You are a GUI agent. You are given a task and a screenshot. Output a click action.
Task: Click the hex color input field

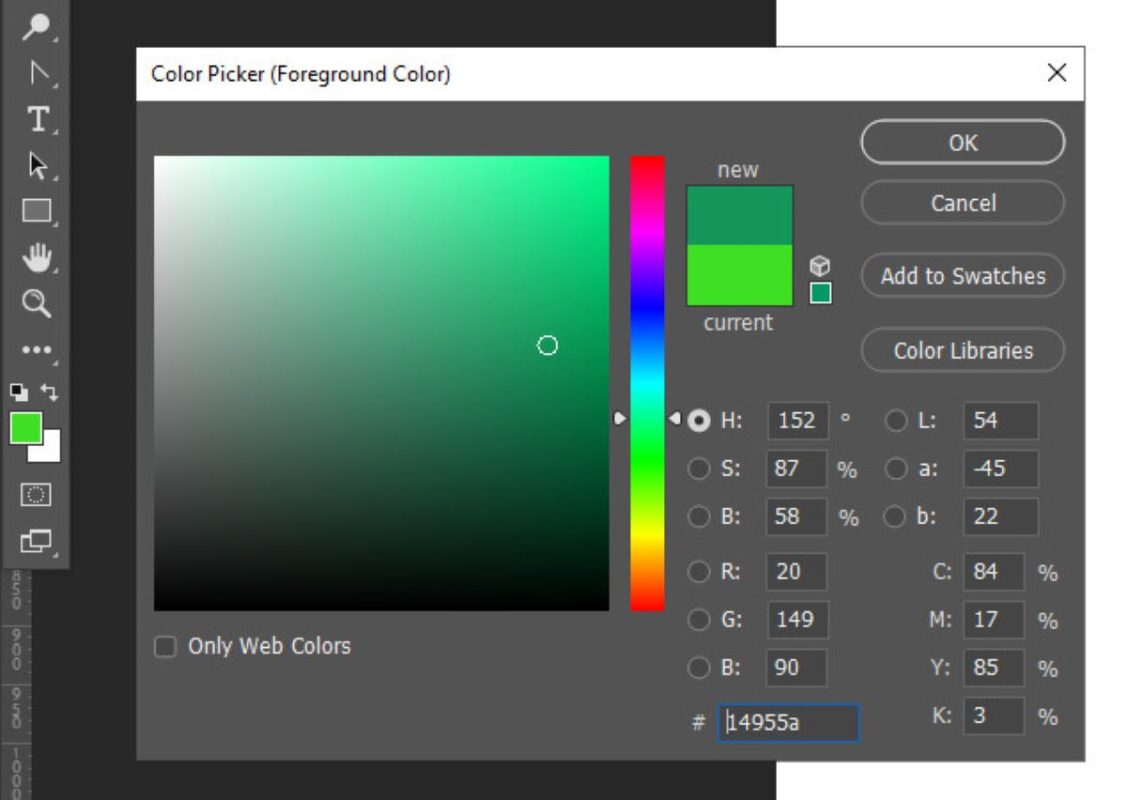788,722
